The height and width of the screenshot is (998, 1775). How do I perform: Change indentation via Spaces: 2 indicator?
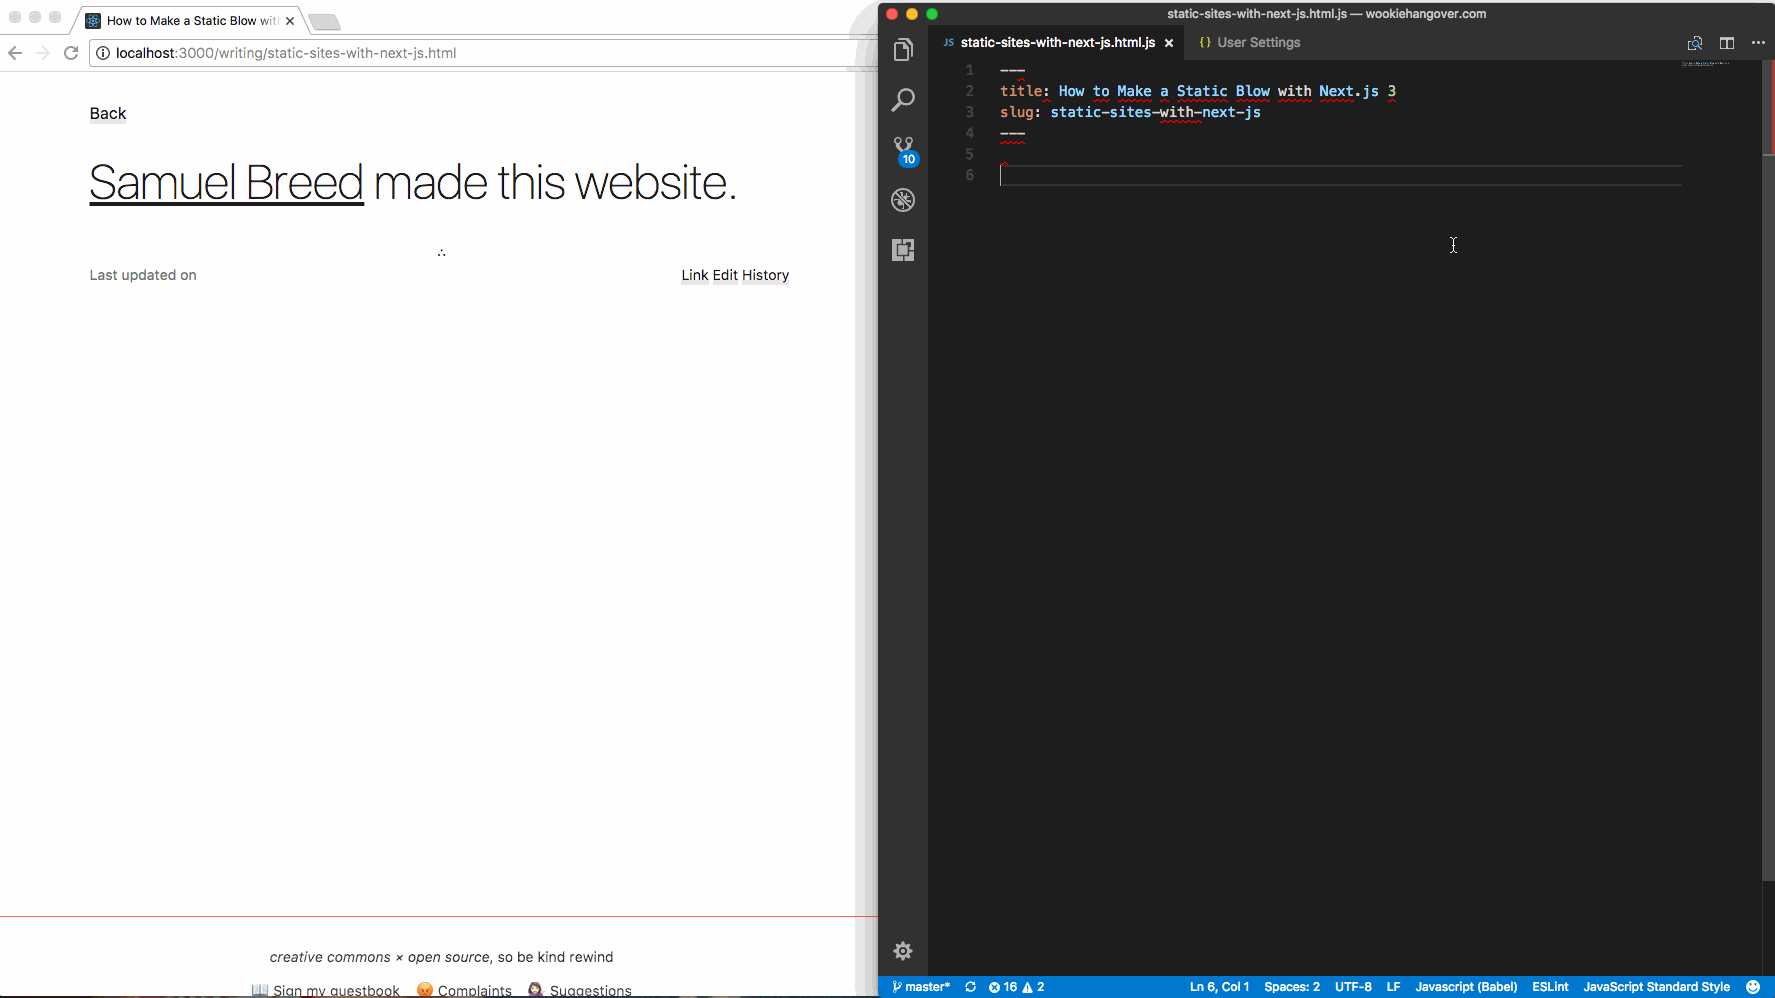pyautogui.click(x=1292, y=987)
